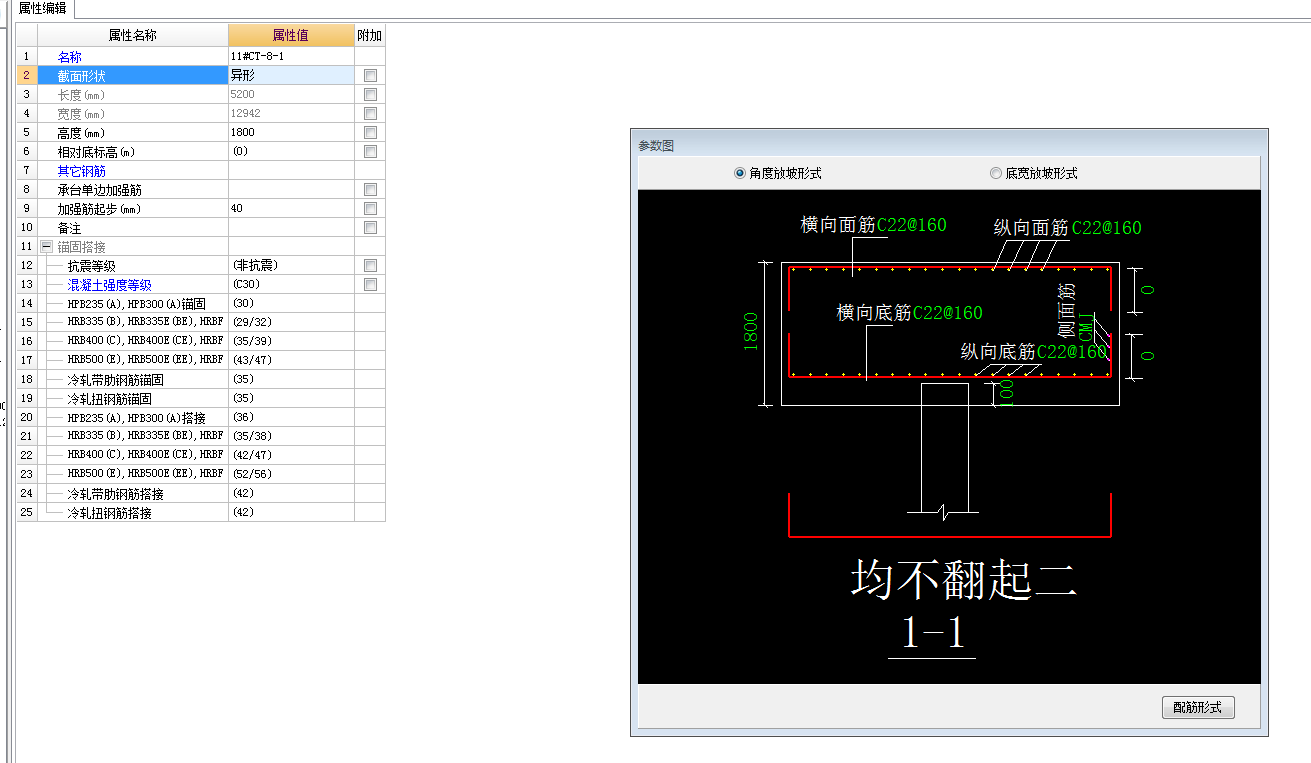
Task: Click the HPB235 锚固 value (30)
Action: tap(291, 303)
